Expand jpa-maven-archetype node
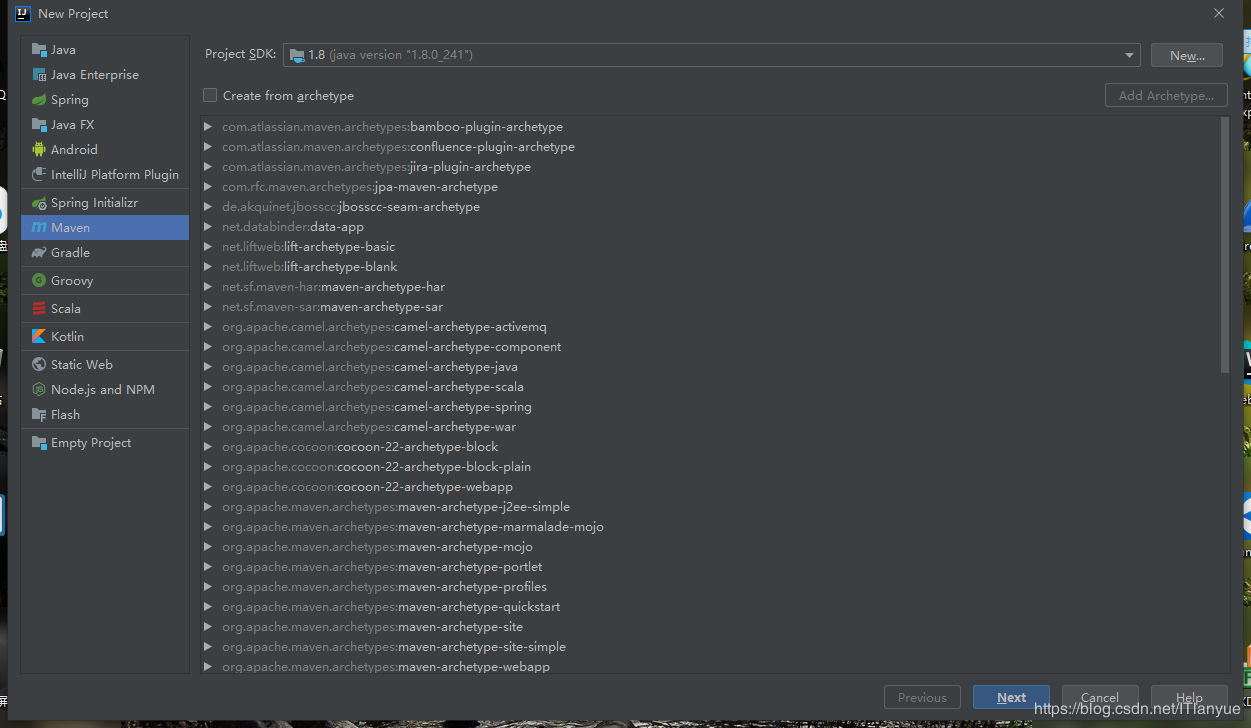Screen dimensions: 1251x728 tap(208, 187)
